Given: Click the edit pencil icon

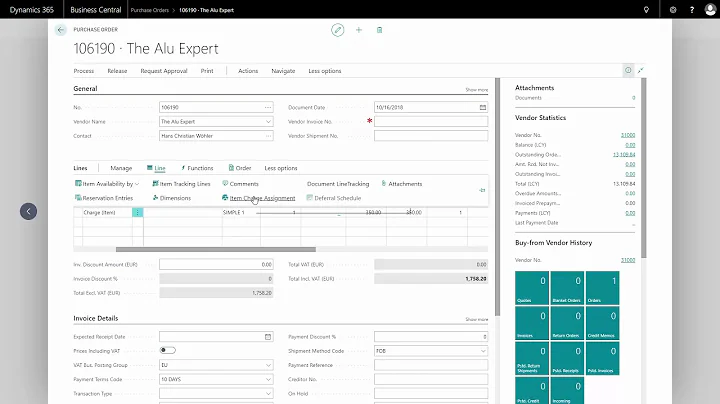Looking at the screenshot, I should pyautogui.click(x=338, y=30).
